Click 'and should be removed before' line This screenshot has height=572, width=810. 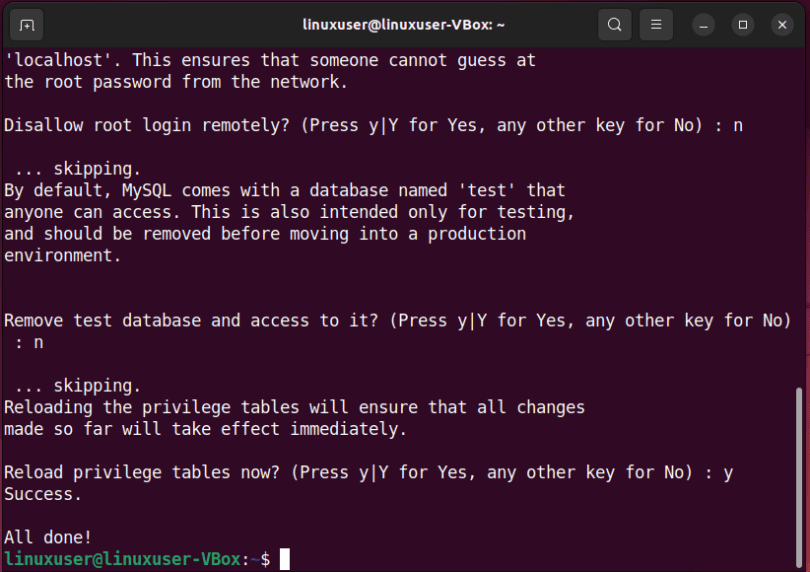(x=265, y=234)
